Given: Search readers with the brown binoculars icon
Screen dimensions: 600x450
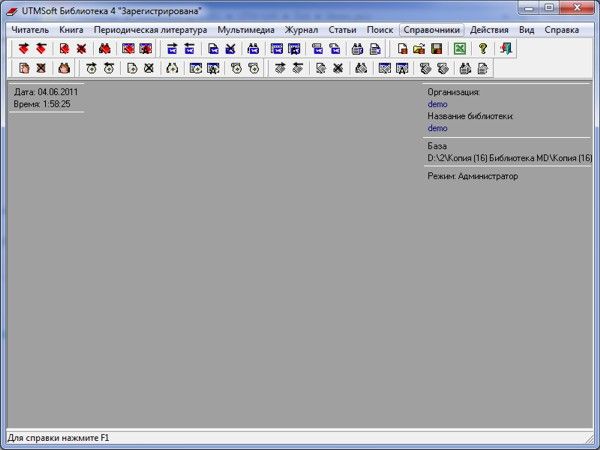Looking at the screenshot, I should (64, 68).
